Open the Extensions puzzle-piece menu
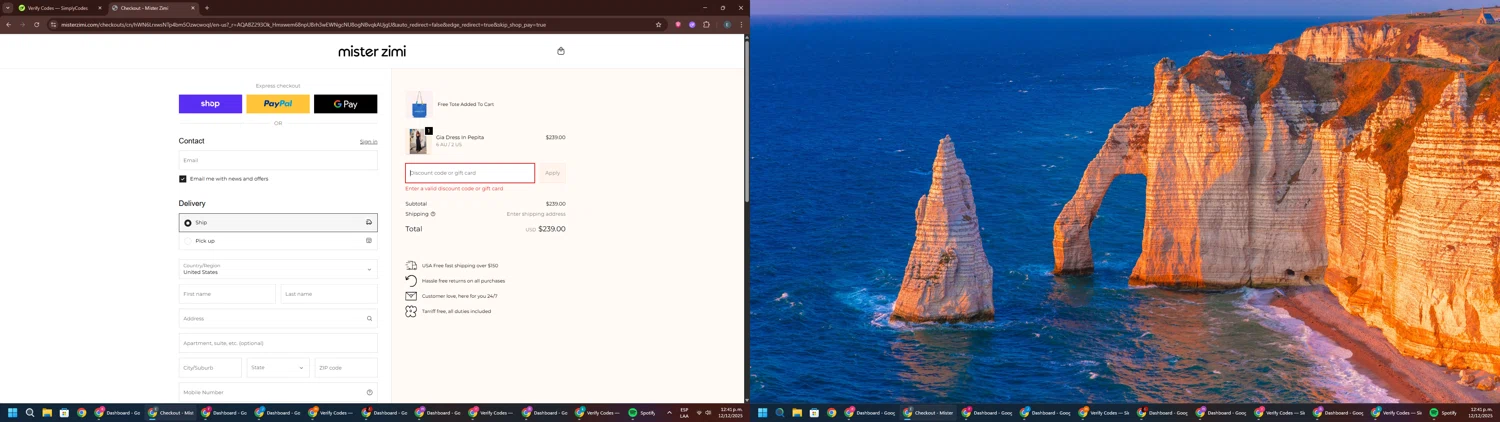This screenshot has height=422, width=1500. click(x=706, y=24)
